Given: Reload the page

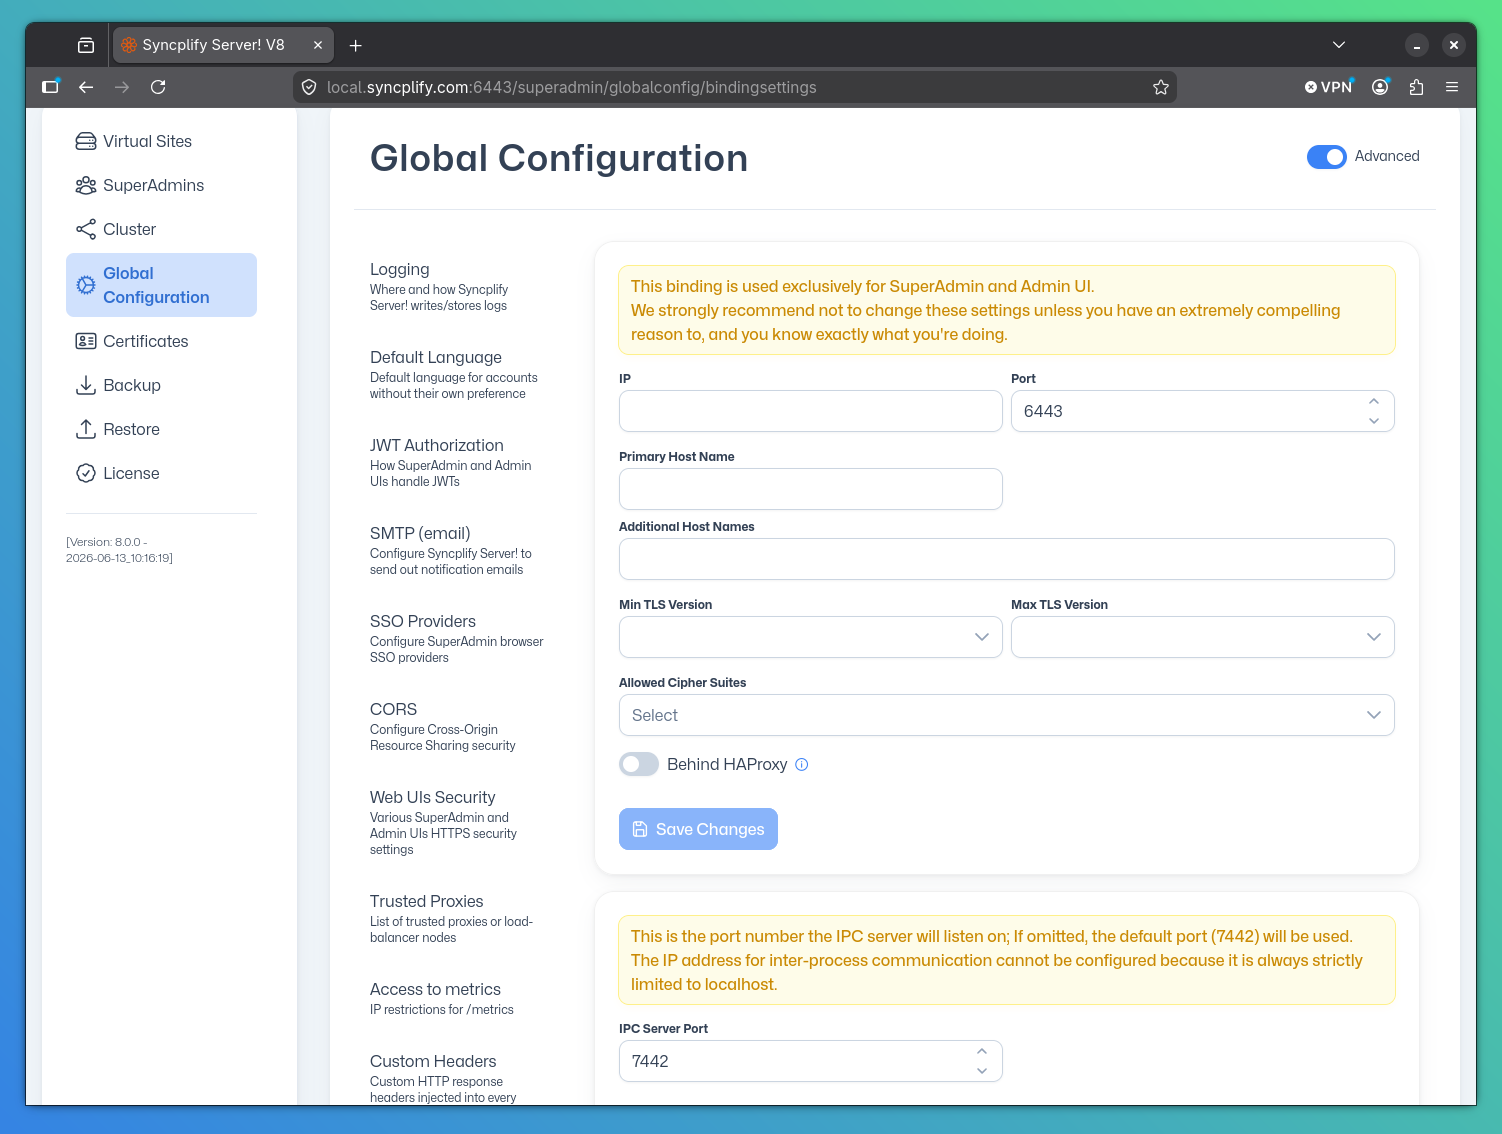Looking at the screenshot, I should point(158,87).
